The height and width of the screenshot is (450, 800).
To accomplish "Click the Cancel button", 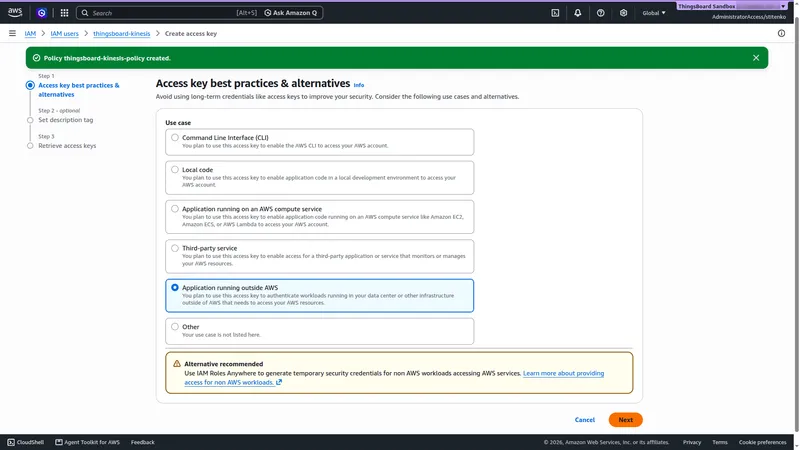I will click(x=585, y=420).
